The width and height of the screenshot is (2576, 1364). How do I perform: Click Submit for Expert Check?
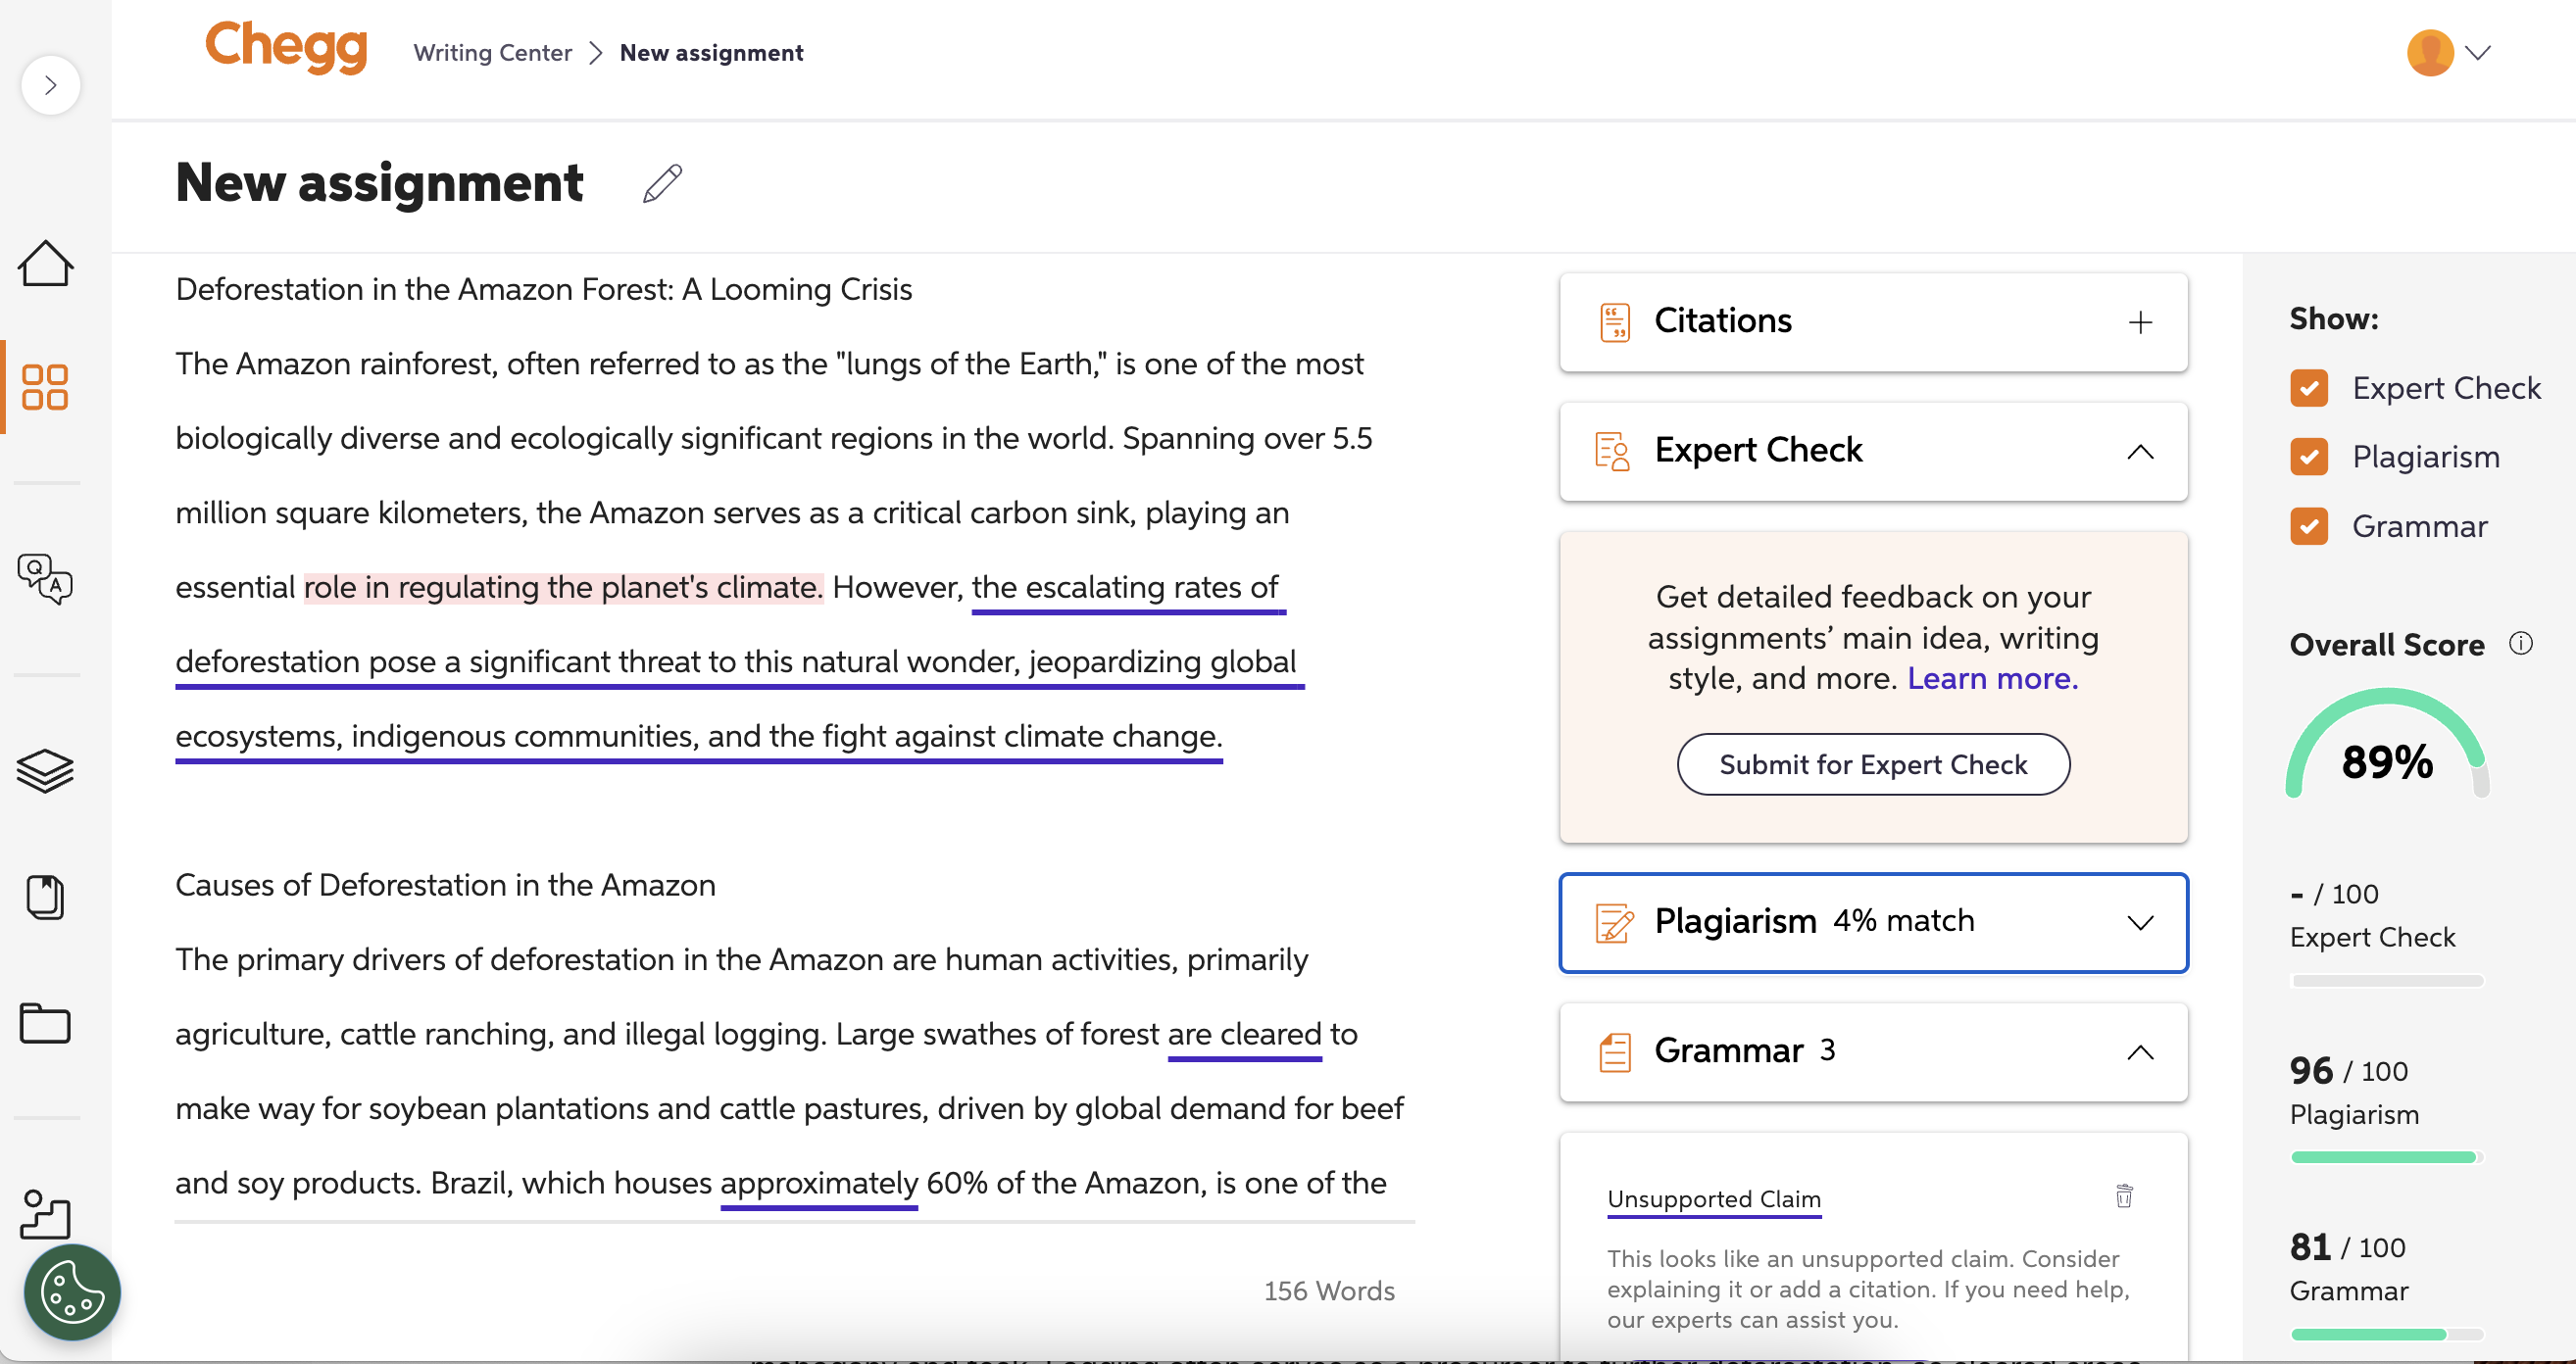tap(1873, 763)
